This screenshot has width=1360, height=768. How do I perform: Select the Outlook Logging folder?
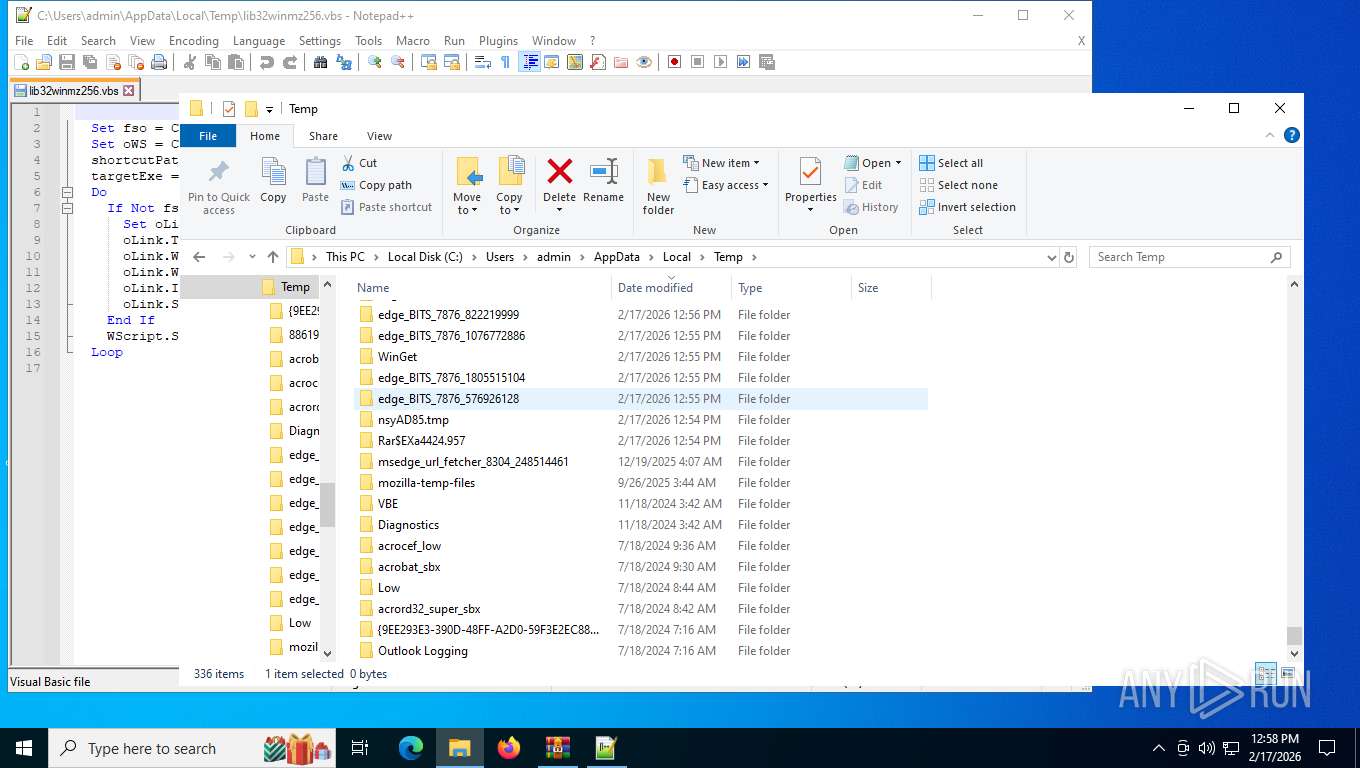[x=642, y=651]
